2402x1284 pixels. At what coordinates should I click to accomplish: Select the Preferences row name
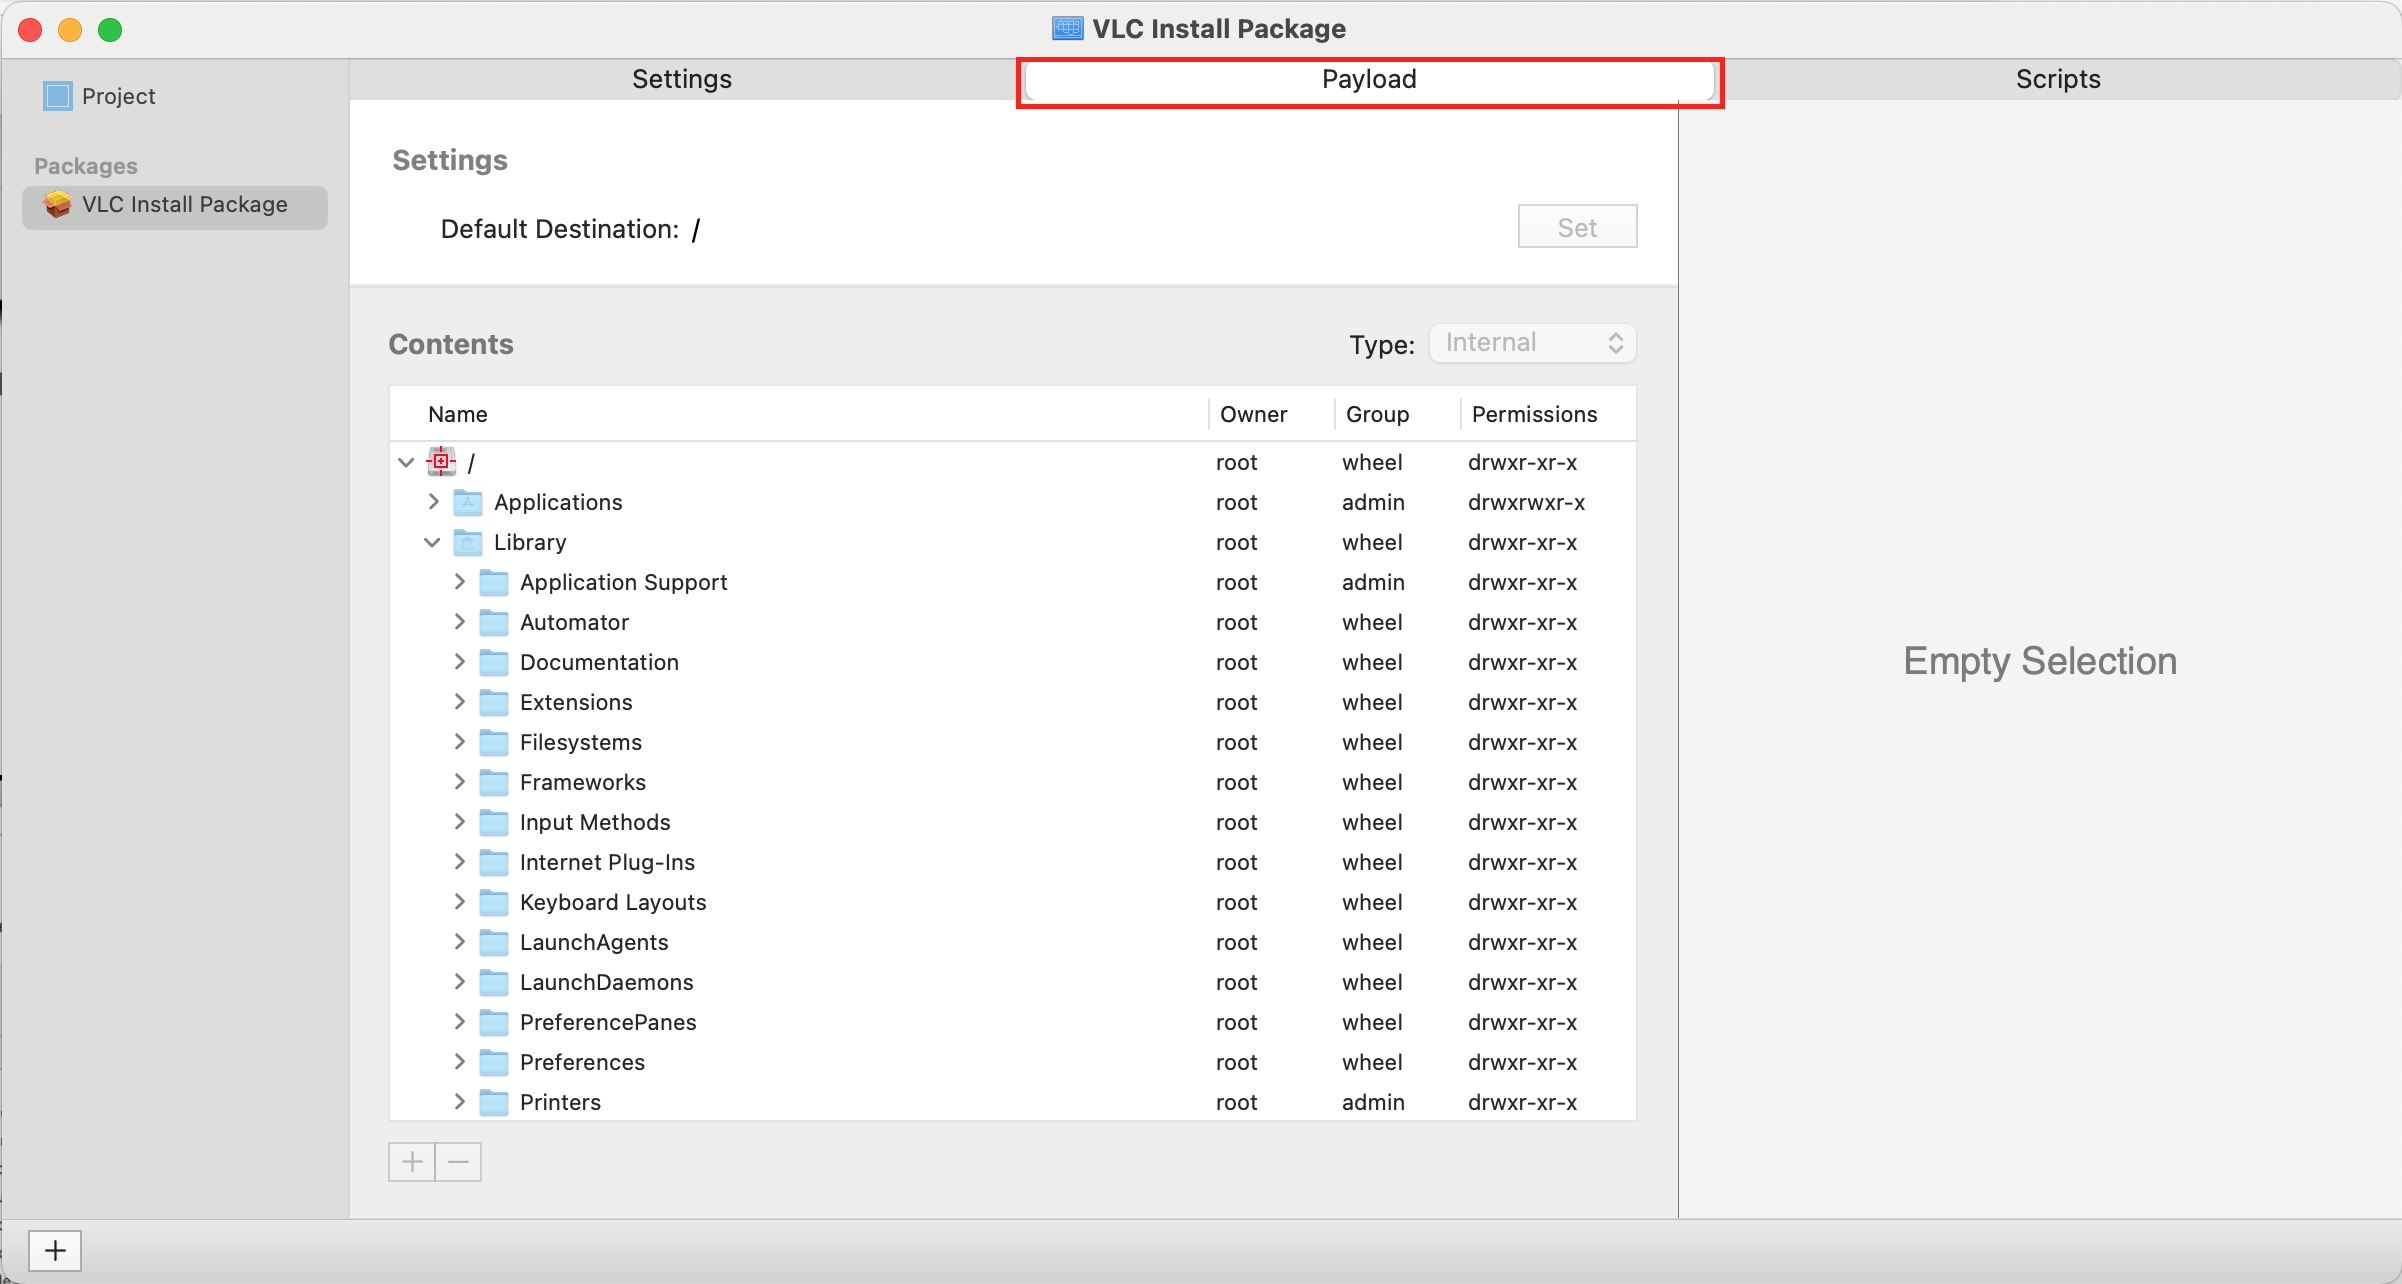coord(582,1062)
